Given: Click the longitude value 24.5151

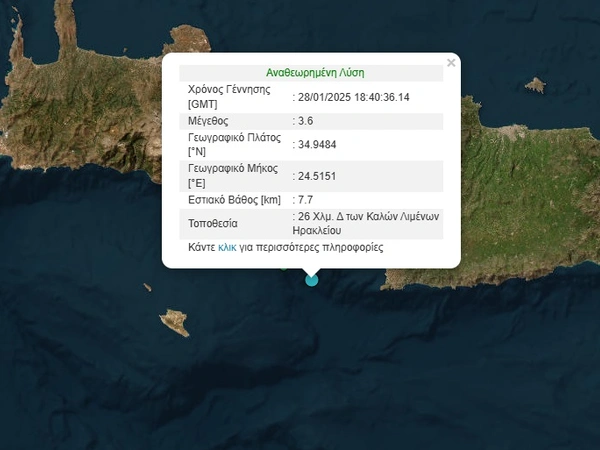Looking at the screenshot, I should tap(315, 176).
